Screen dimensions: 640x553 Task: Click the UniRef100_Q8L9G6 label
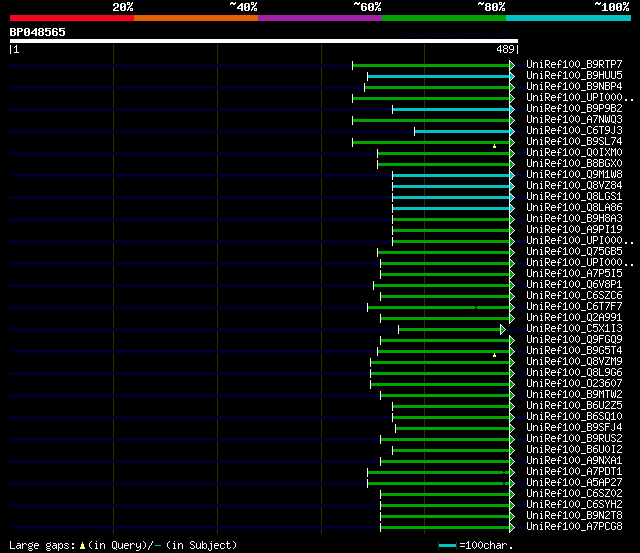tap(574, 373)
